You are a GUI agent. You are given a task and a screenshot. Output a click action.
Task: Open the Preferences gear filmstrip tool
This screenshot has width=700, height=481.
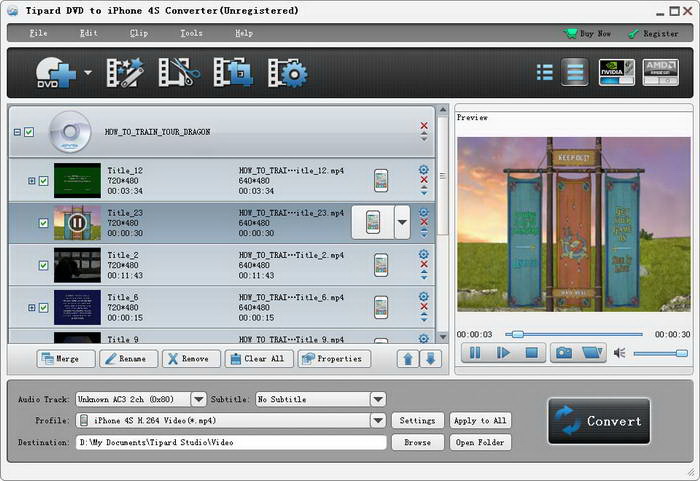288,73
